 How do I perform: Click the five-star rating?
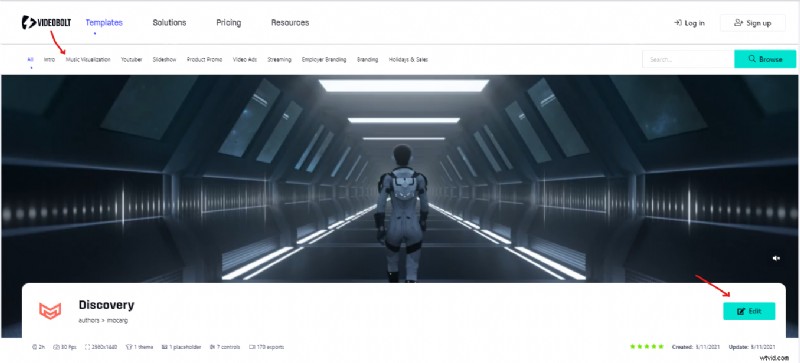[x=647, y=347]
